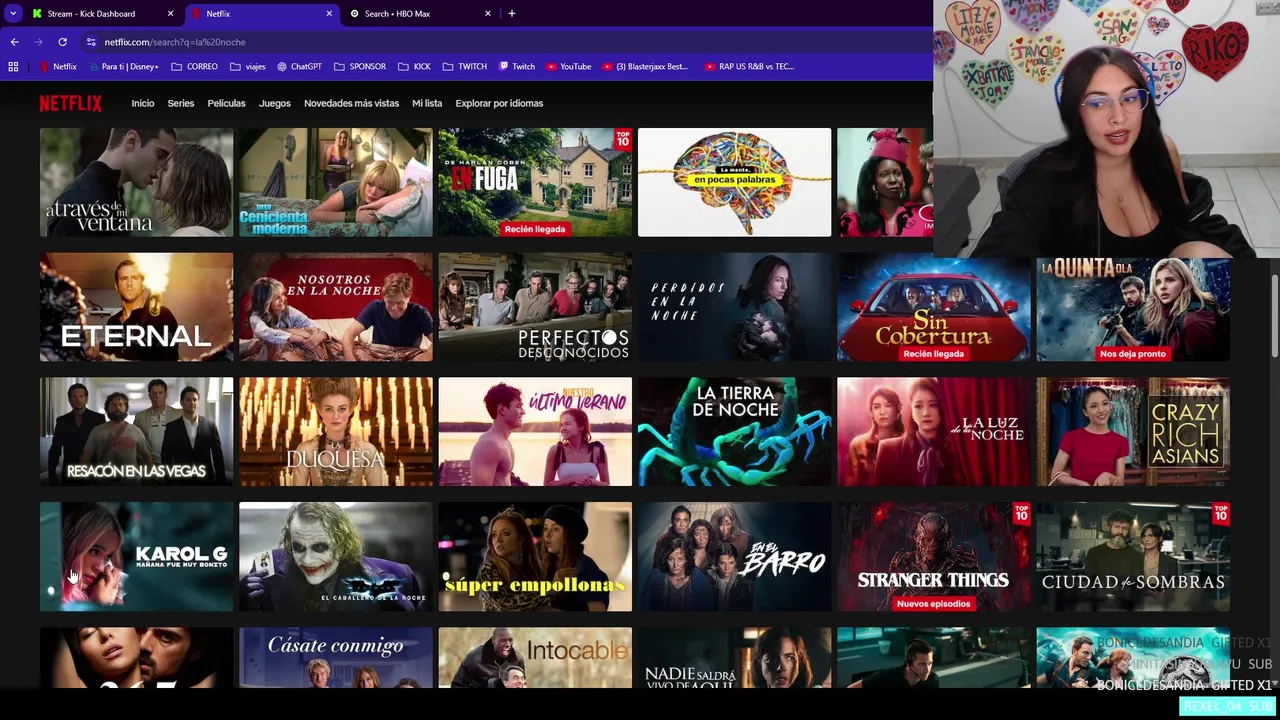Open Juegos in Netflix menu
1280x720 pixels.
tap(275, 103)
